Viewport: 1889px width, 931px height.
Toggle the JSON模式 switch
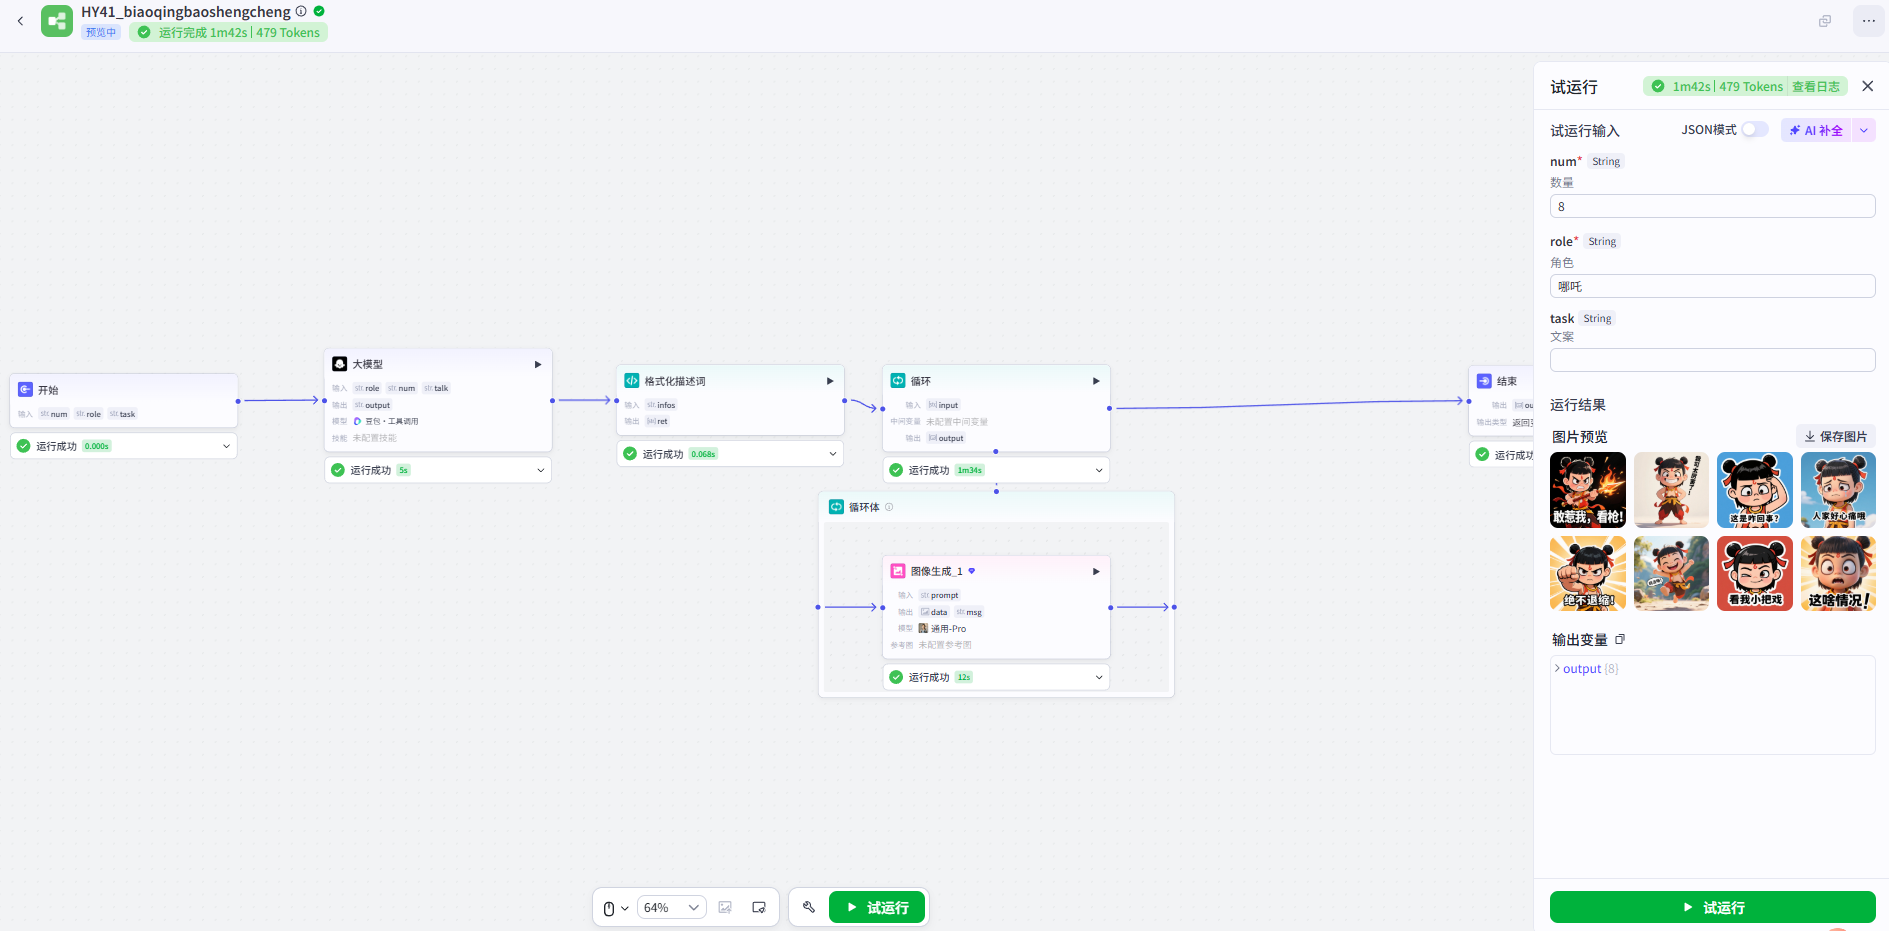(1754, 130)
